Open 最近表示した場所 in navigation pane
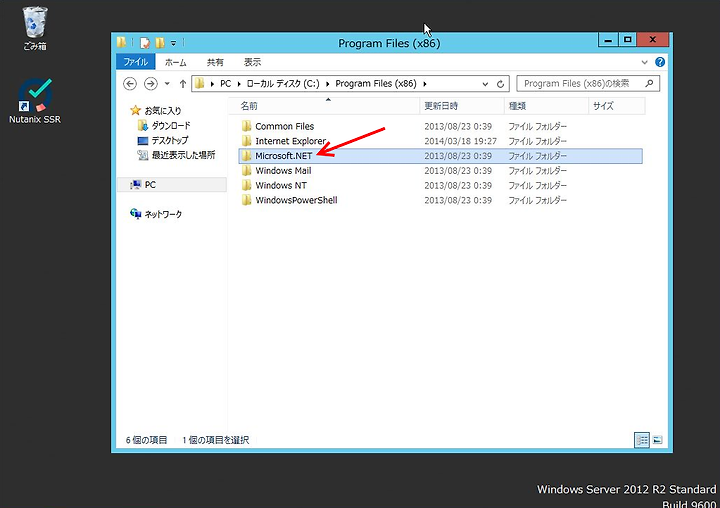Image resolution: width=720 pixels, height=508 pixels. (183, 155)
